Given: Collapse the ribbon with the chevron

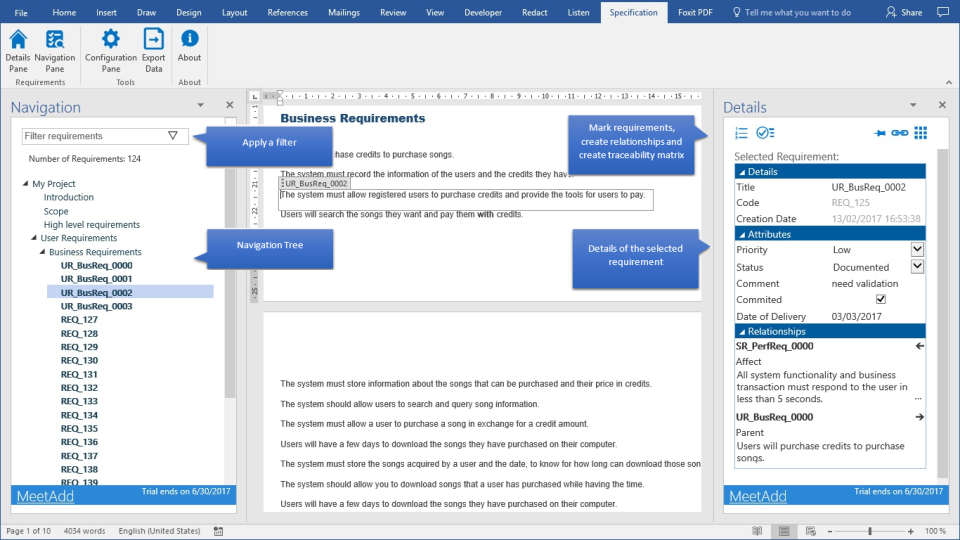Looking at the screenshot, I should click(x=948, y=82).
